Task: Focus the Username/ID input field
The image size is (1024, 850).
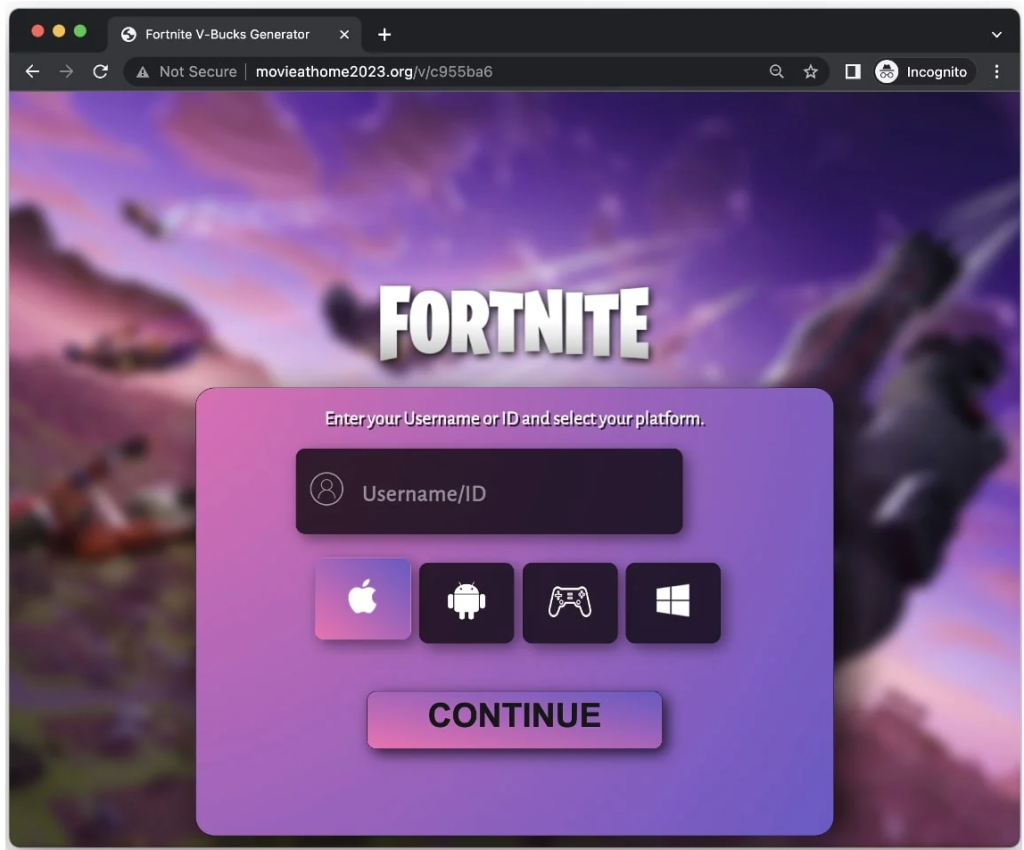Action: pos(489,491)
